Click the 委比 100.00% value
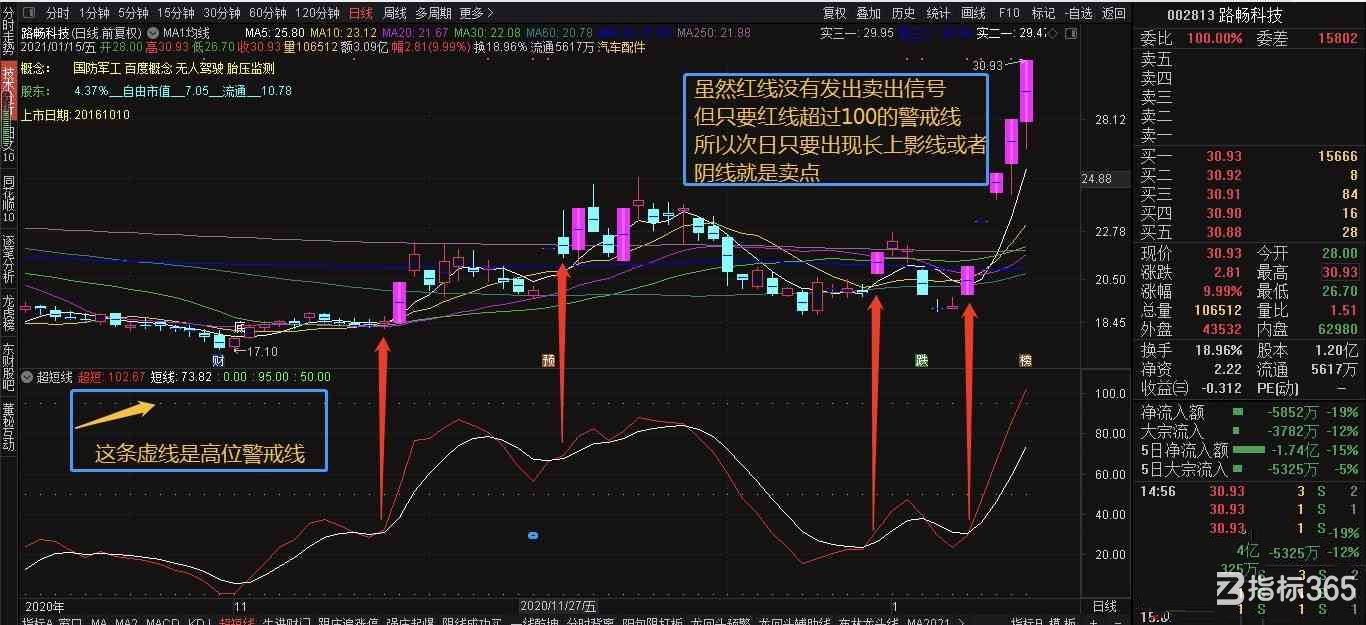 tap(1215, 38)
